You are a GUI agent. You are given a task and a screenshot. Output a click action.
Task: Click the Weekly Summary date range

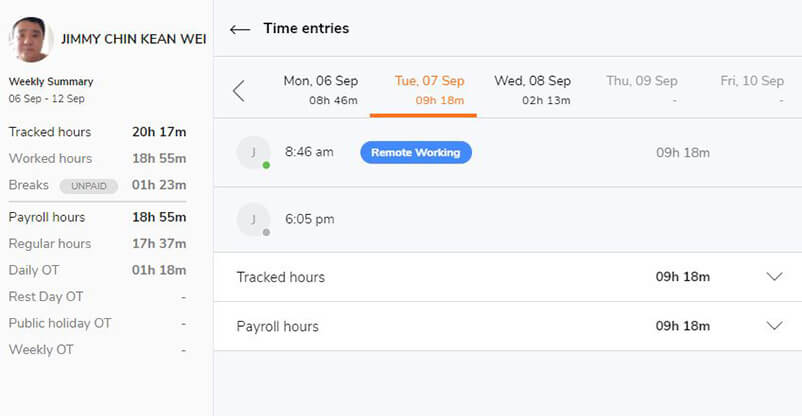(47, 99)
